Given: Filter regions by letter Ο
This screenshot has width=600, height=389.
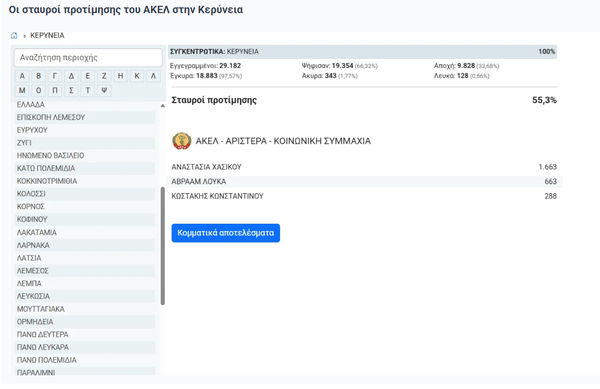Looking at the screenshot, I should pyautogui.click(x=39, y=91).
